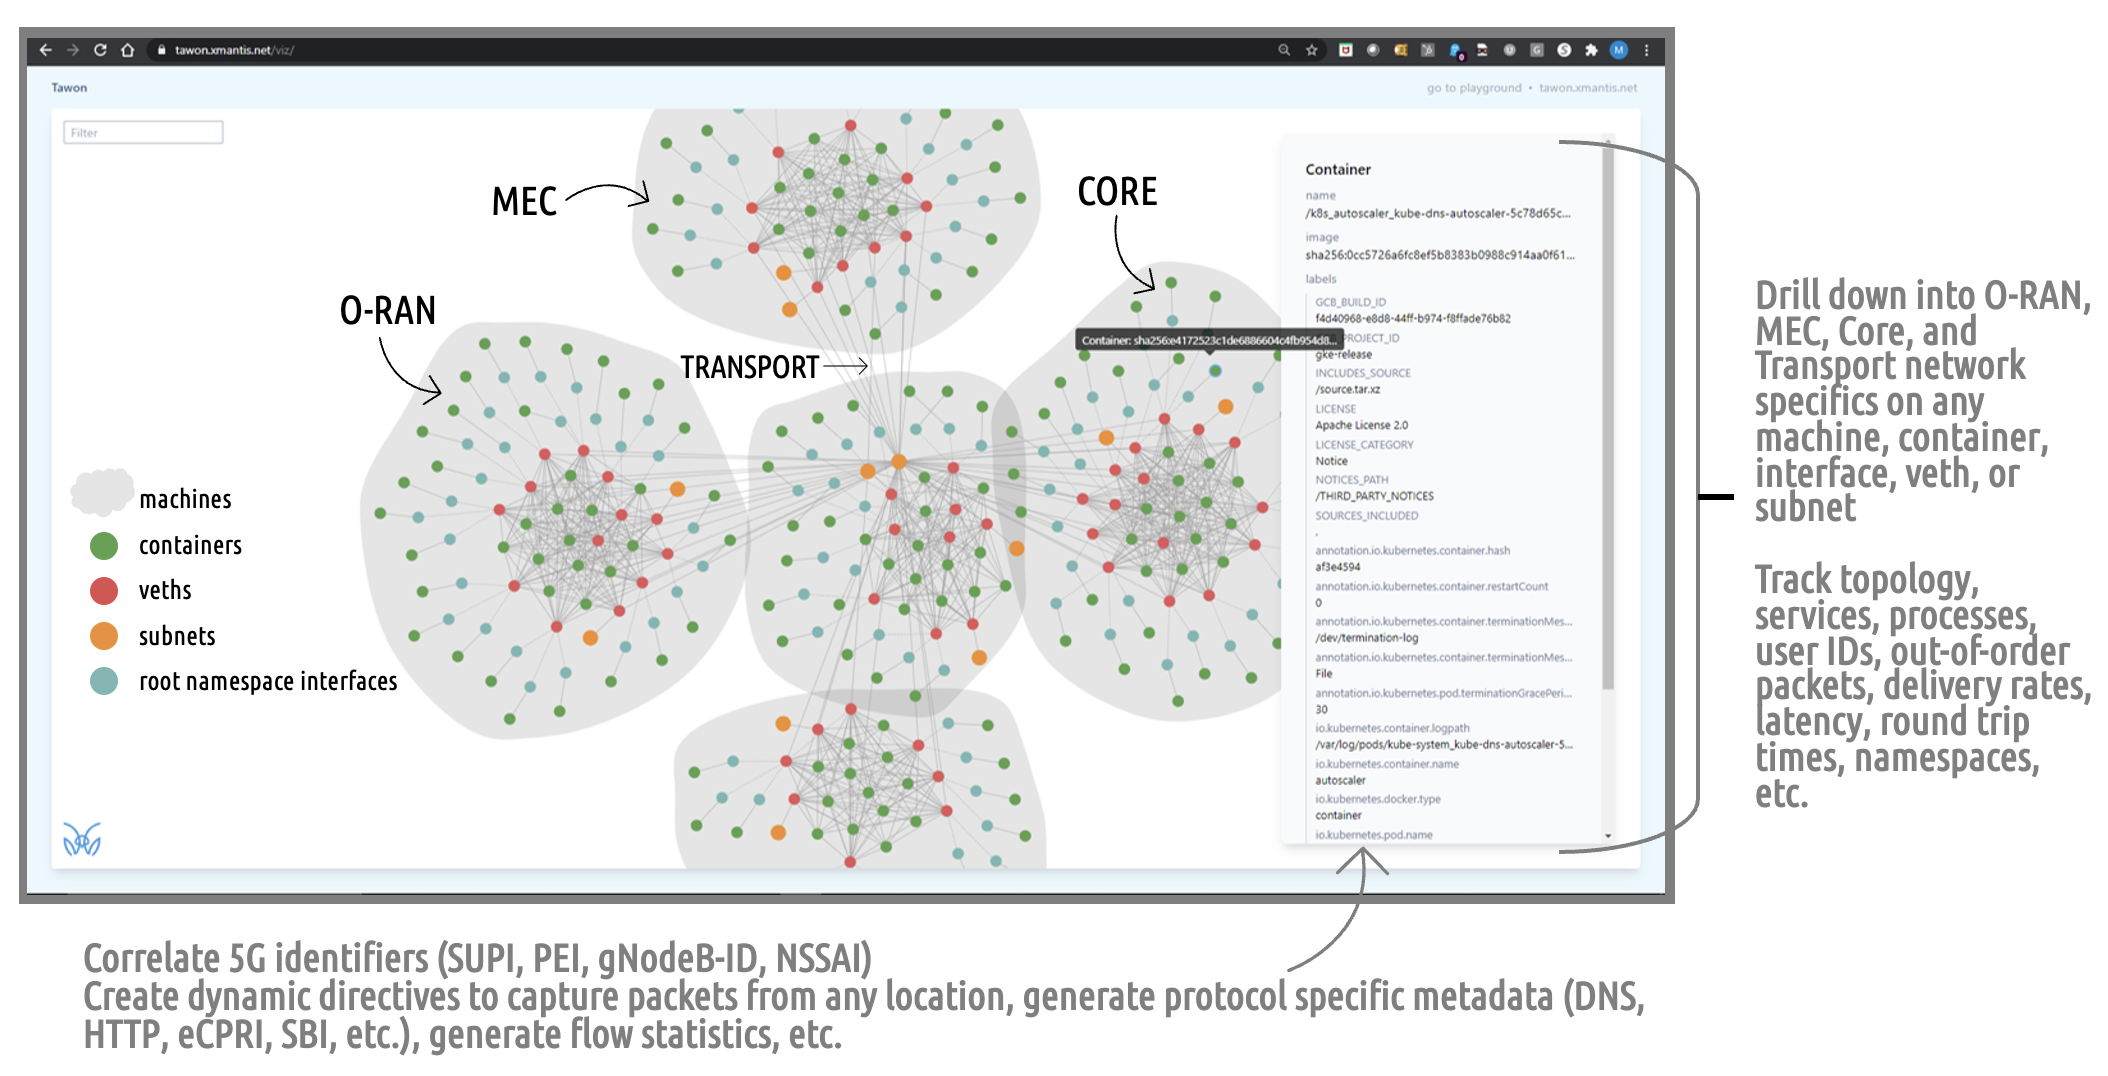
Task: Go to the browser home icon
Action: coord(128,50)
